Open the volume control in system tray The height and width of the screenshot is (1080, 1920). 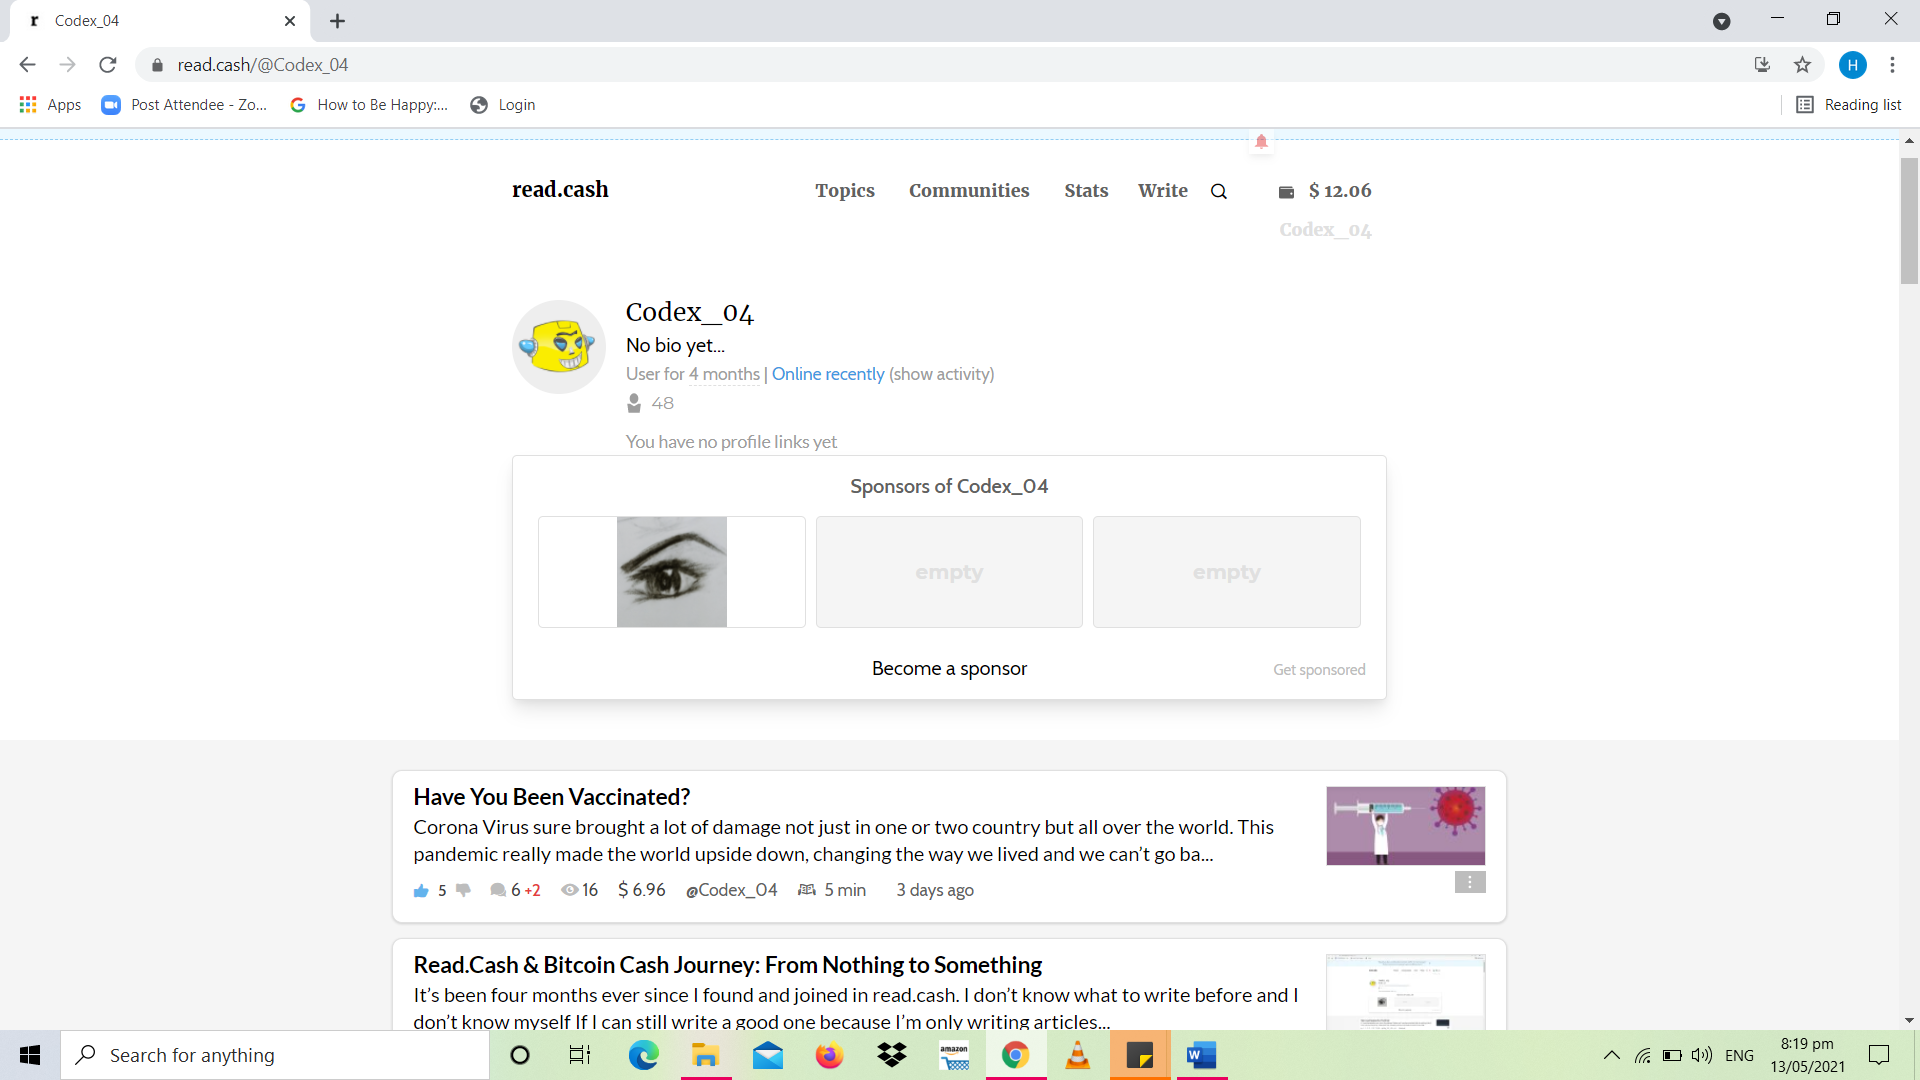(1702, 1055)
